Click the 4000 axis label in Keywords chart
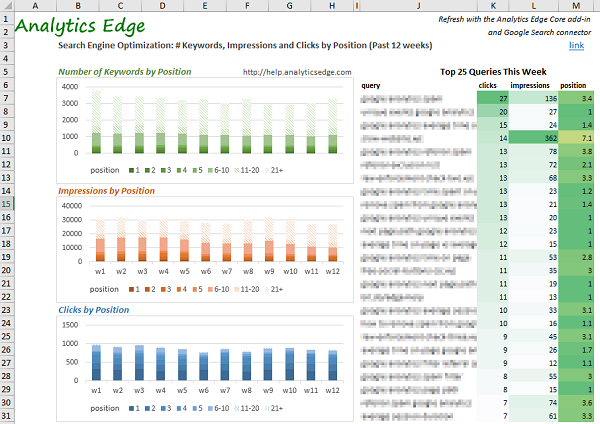The height and width of the screenshot is (424, 600). (70, 87)
